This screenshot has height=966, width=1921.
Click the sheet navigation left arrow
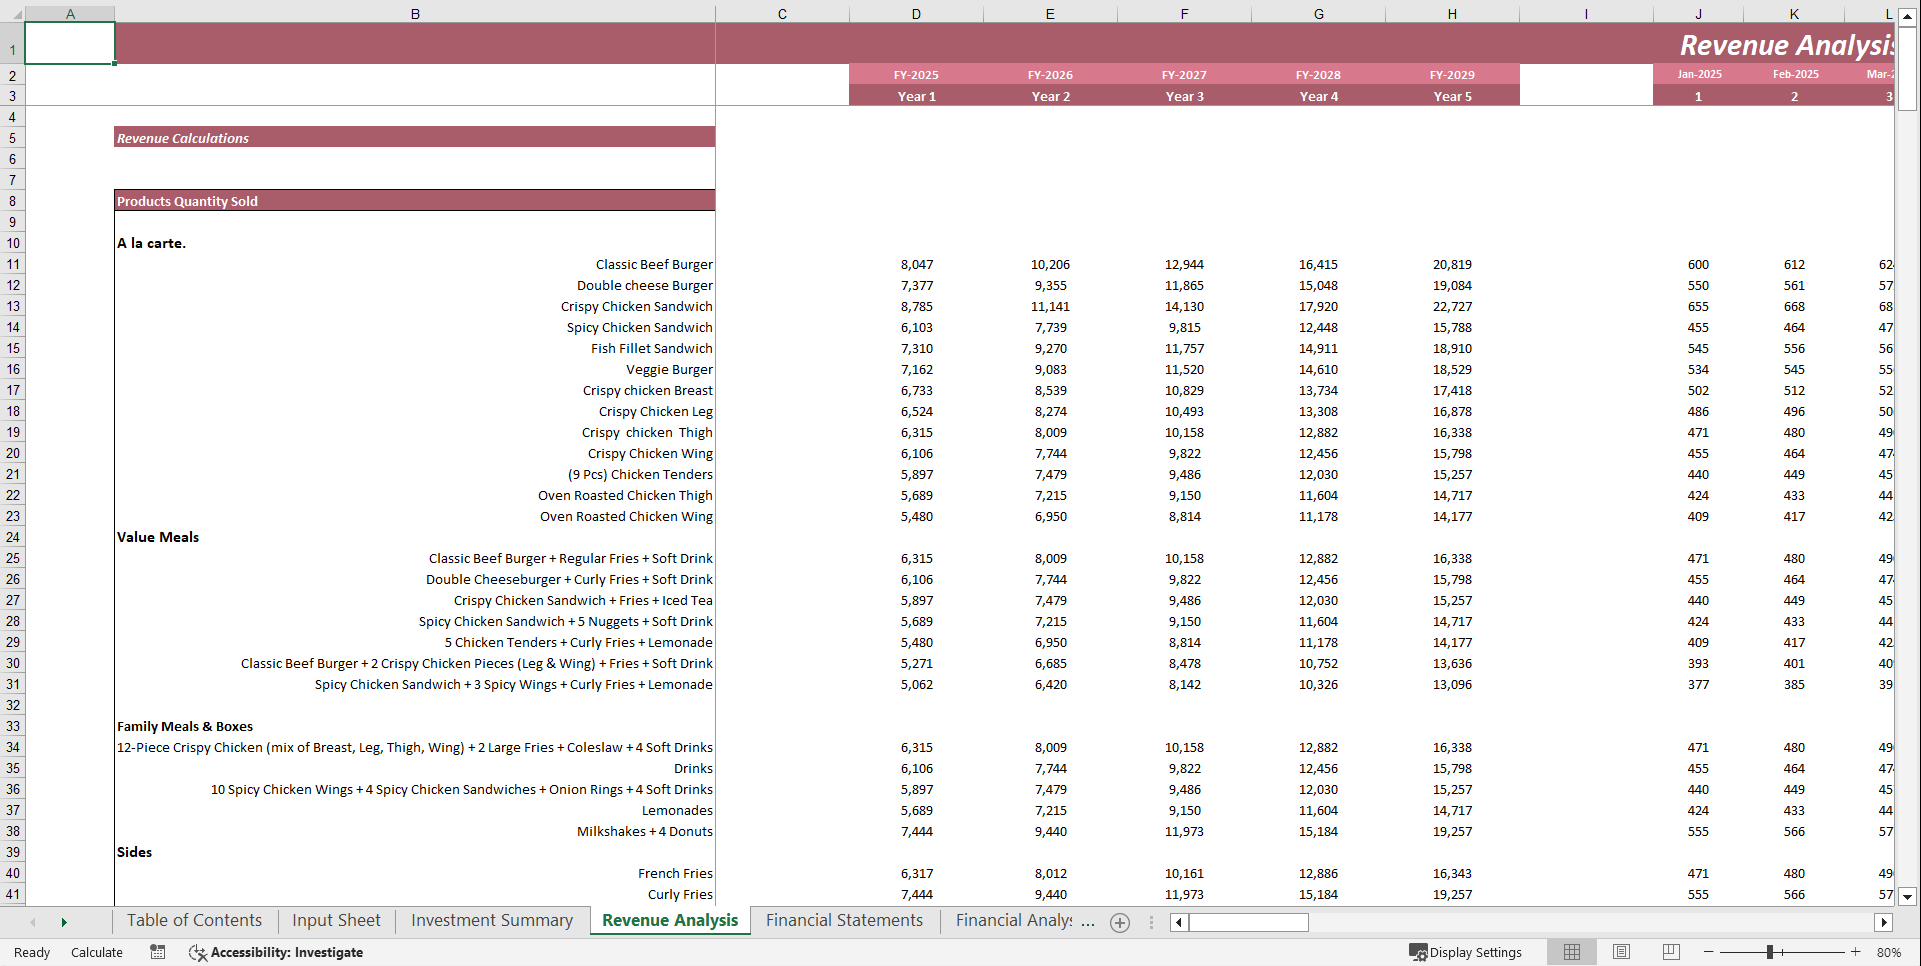34,922
